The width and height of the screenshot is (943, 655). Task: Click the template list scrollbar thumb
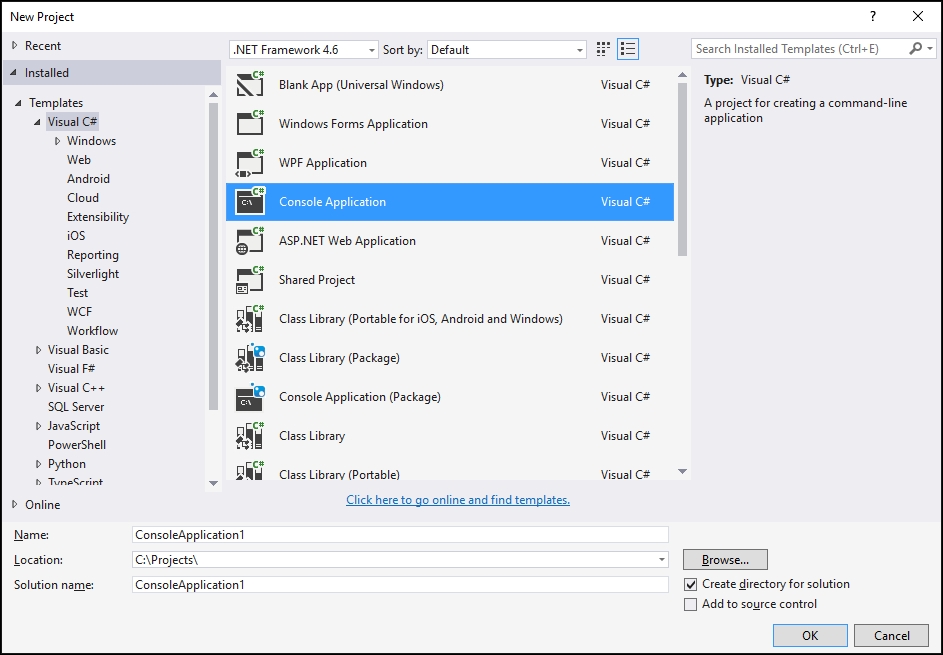[x=682, y=169]
